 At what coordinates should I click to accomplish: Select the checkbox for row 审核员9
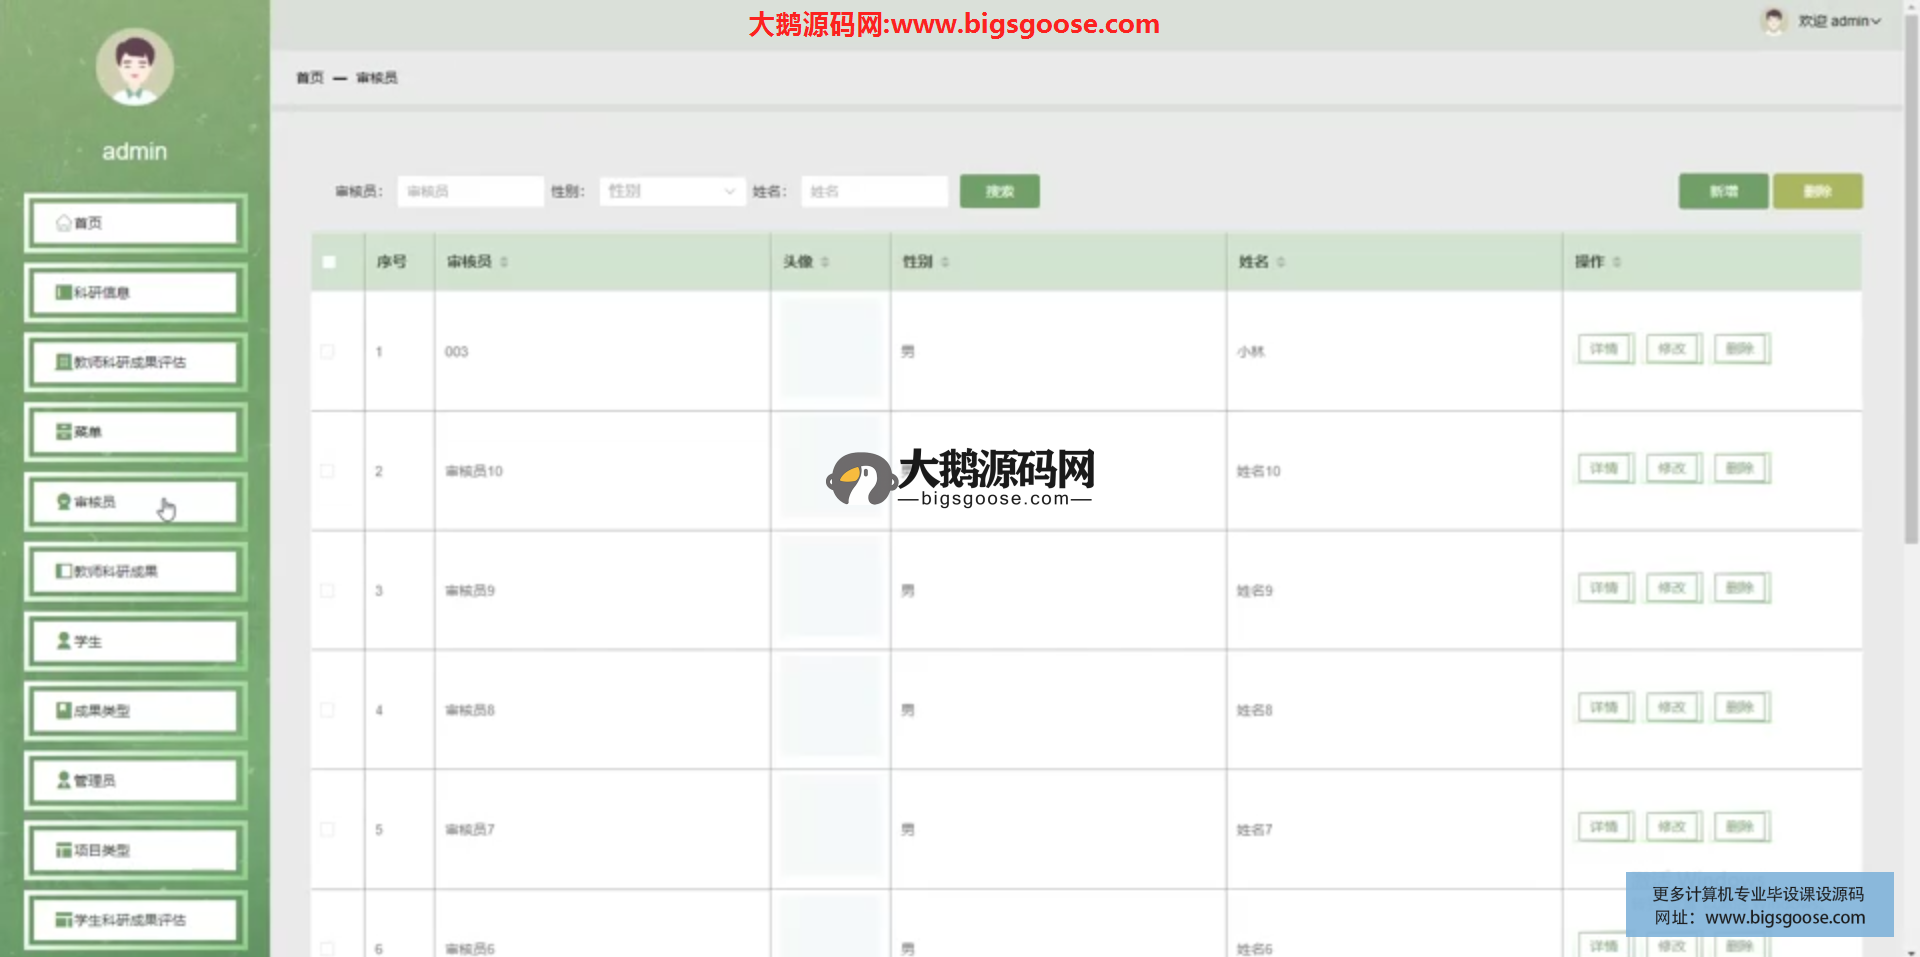coord(328,590)
